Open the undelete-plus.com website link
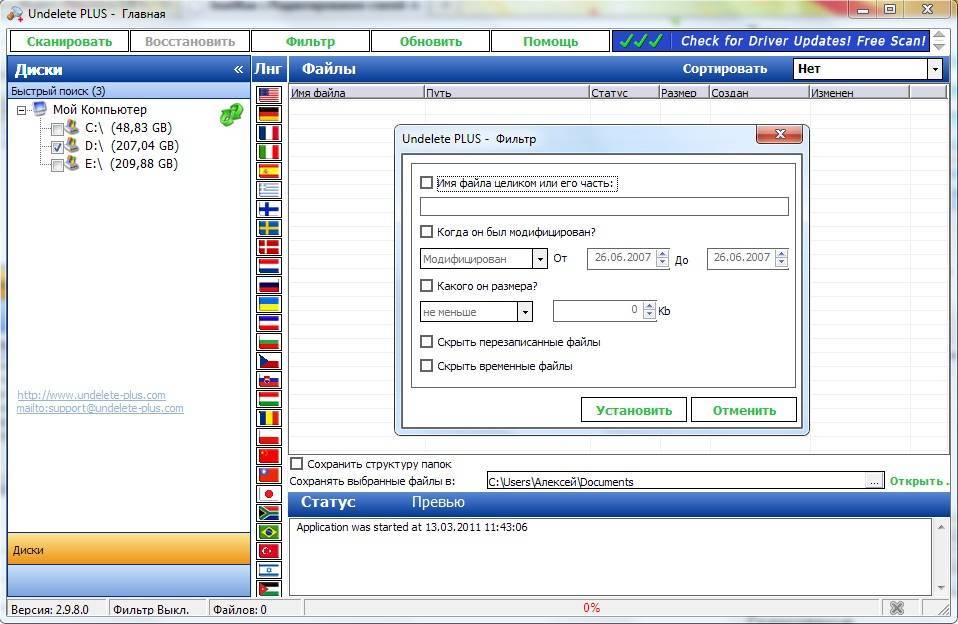This screenshot has width=958, height=624. [91, 395]
